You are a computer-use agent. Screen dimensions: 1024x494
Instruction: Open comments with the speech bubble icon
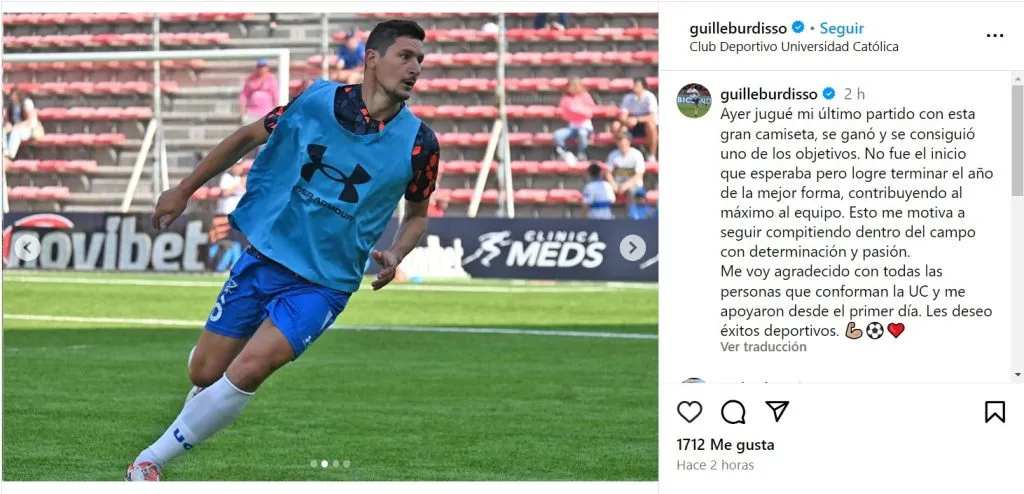(x=733, y=412)
